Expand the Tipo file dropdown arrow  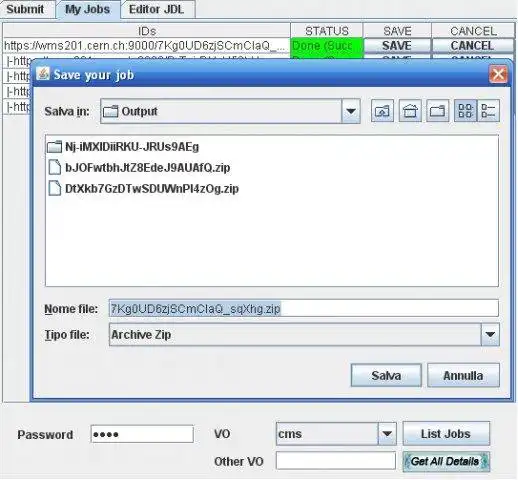[490, 334]
